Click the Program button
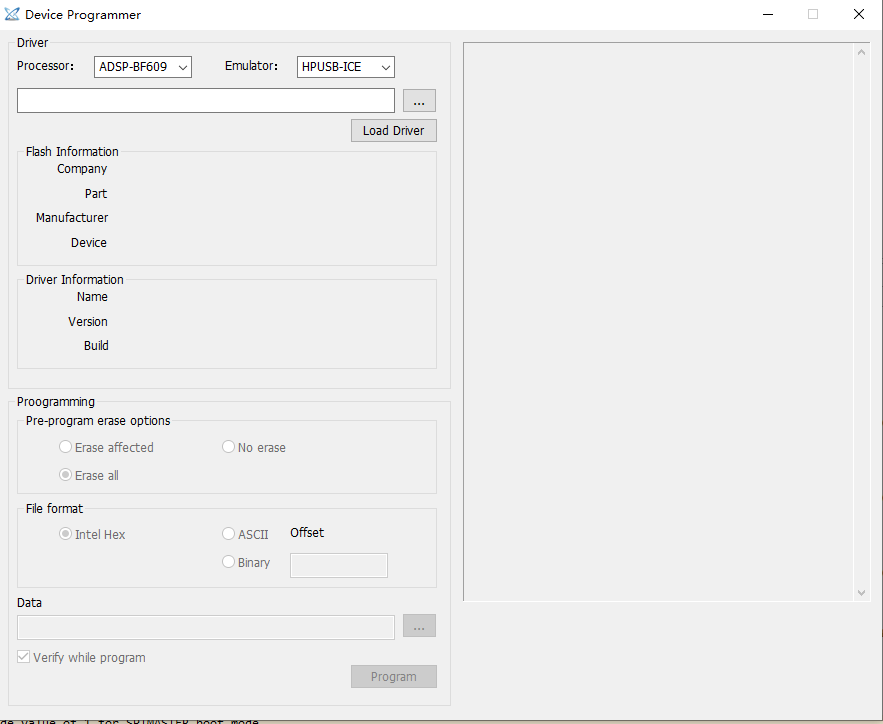The height and width of the screenshot is (724, 883). pyautogui.click(x=393, y=676)
